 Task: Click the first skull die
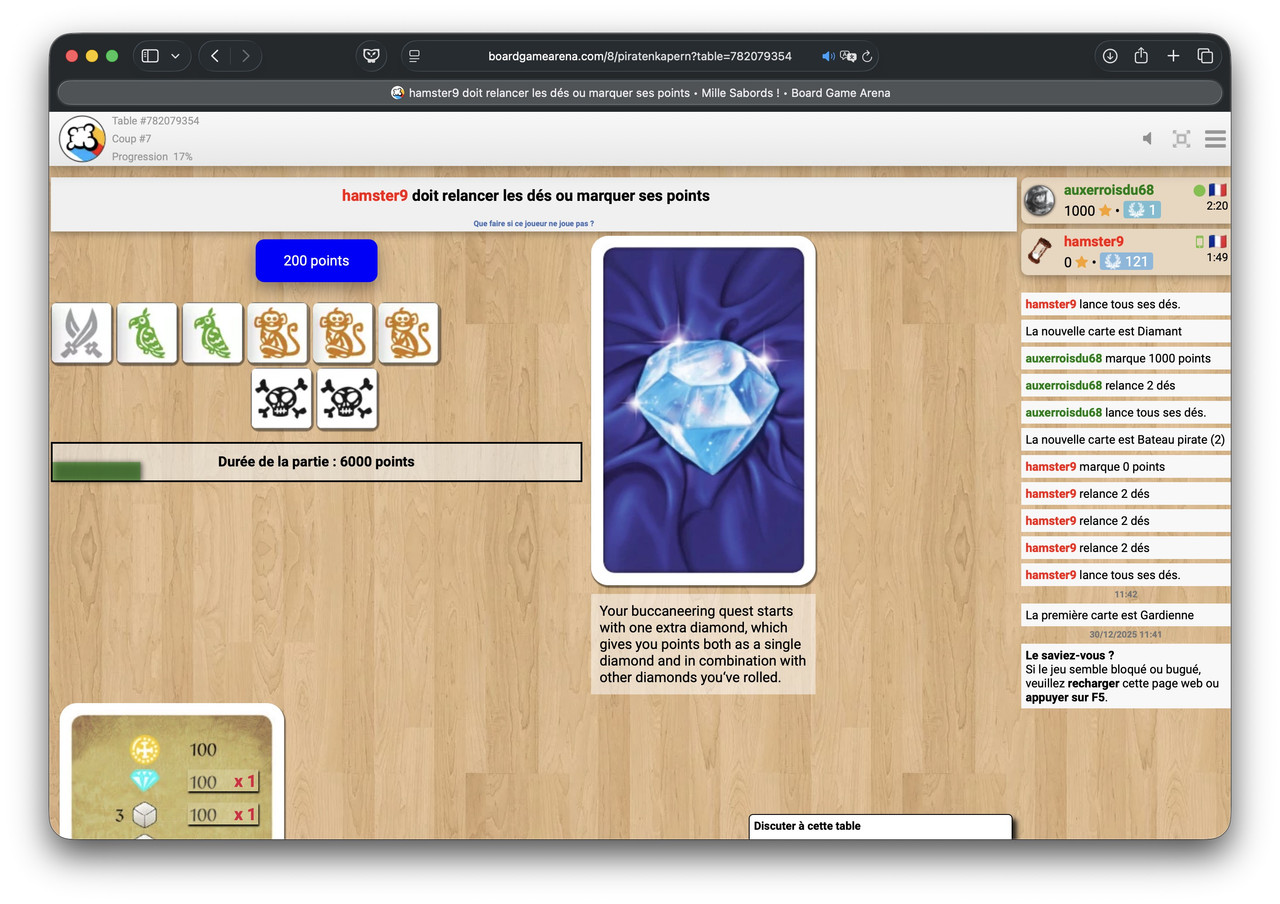pos(281,398)
